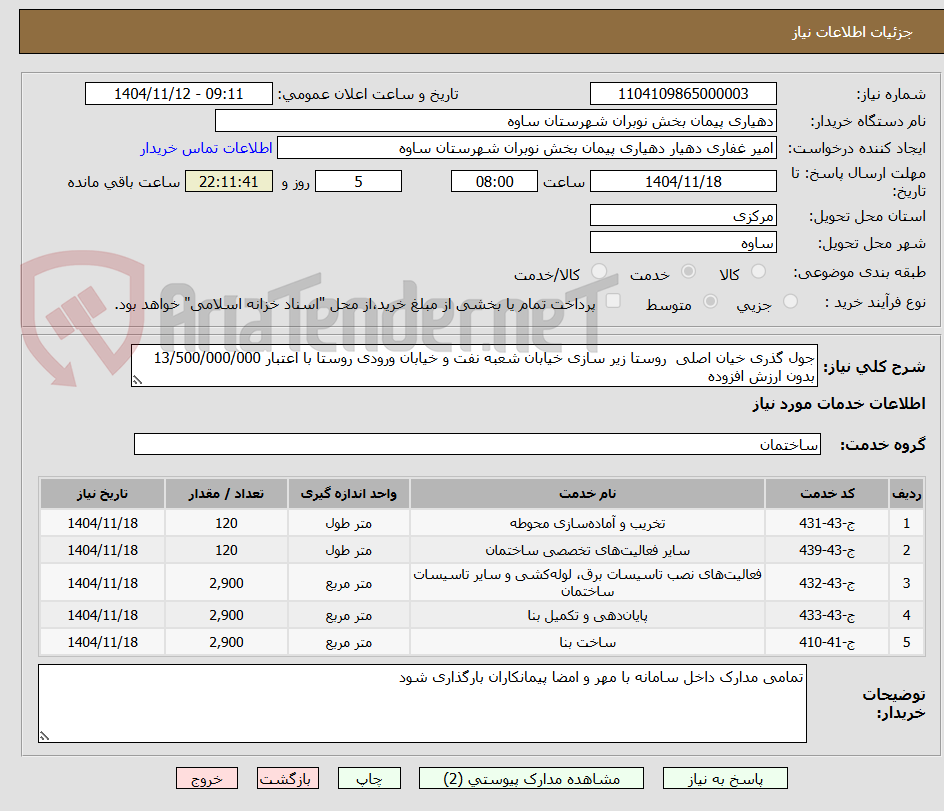Click service code ج-43-431 cell
Image resolution: width=944 pixels, height=811 pixels.
coord(827,523)
